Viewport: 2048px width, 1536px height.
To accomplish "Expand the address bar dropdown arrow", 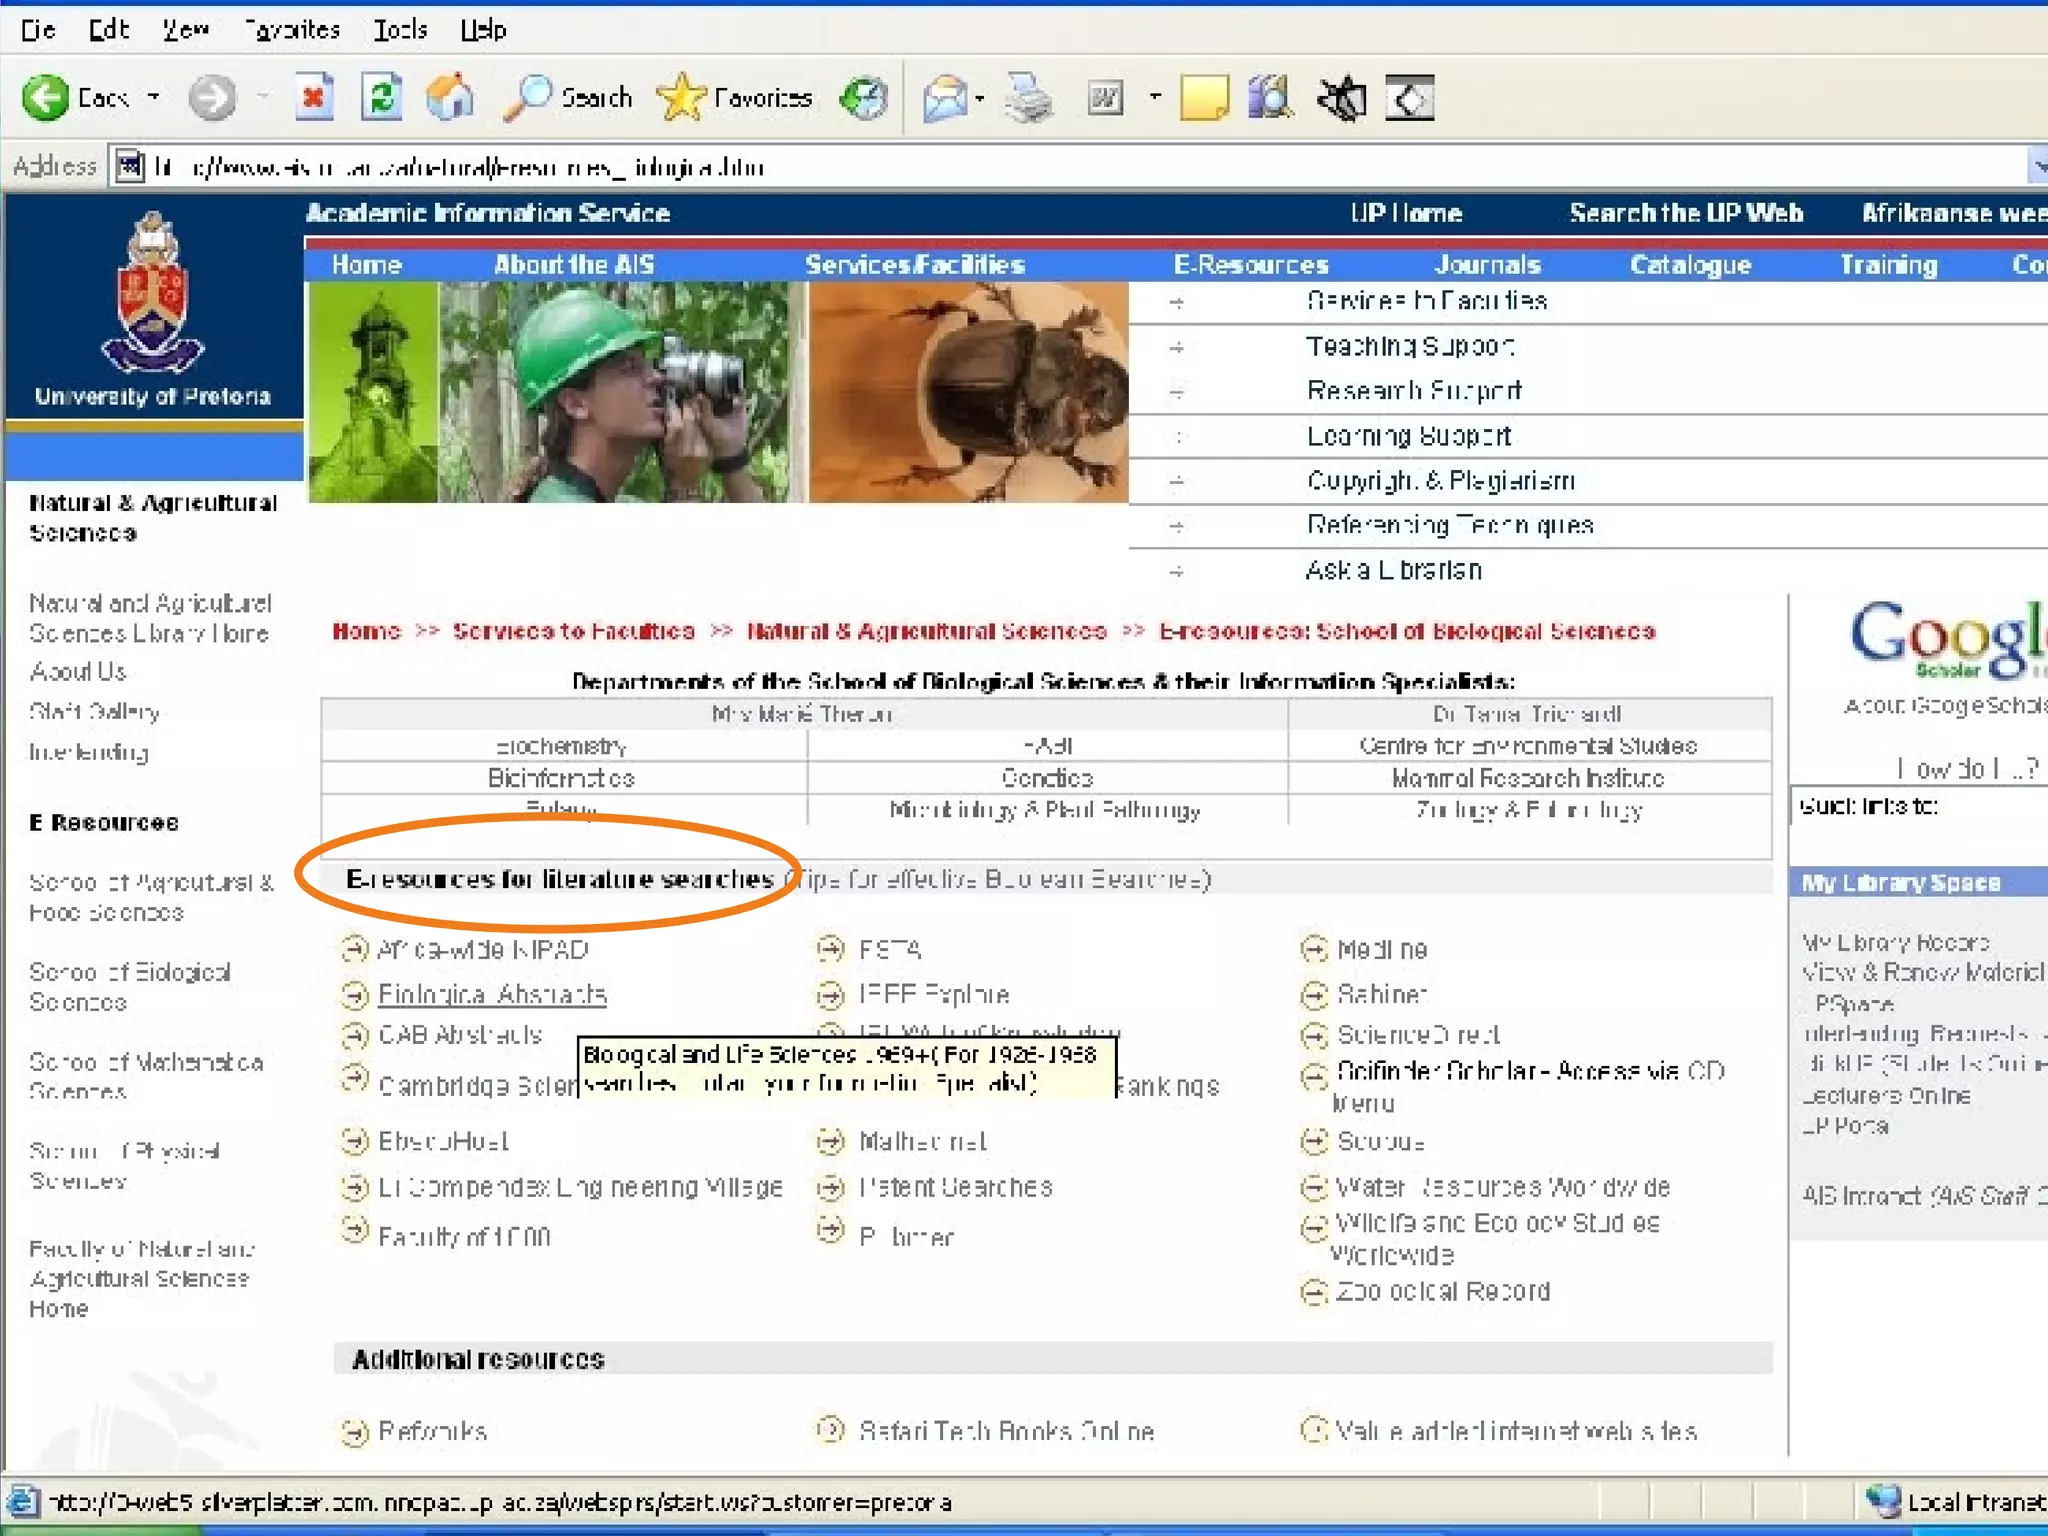I will point(2038,166).
